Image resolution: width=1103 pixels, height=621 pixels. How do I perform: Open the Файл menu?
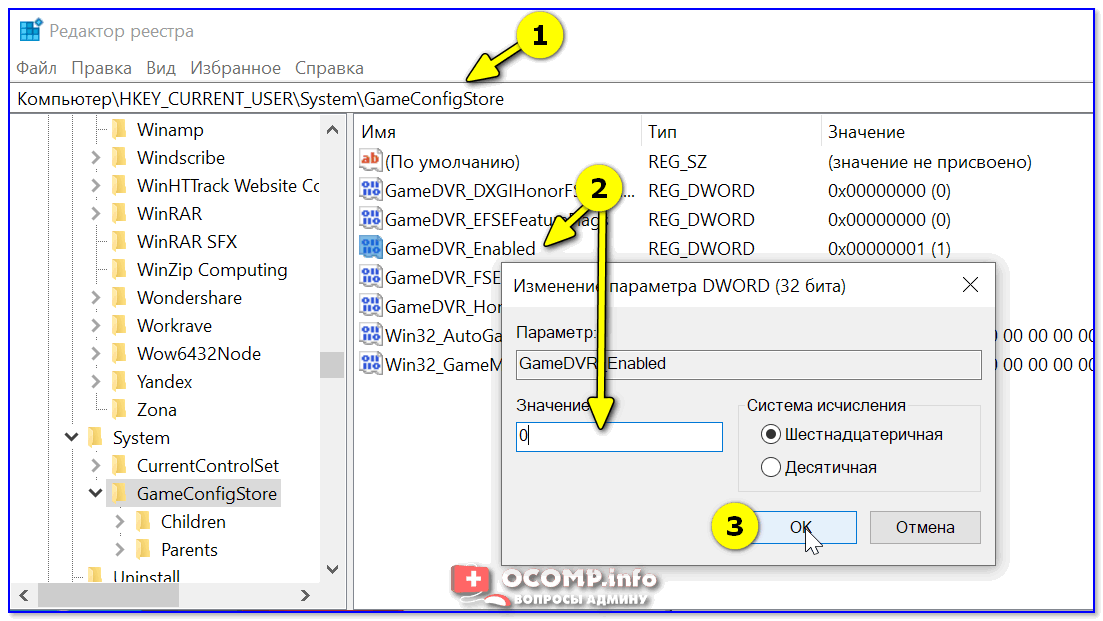coord(37,68)
